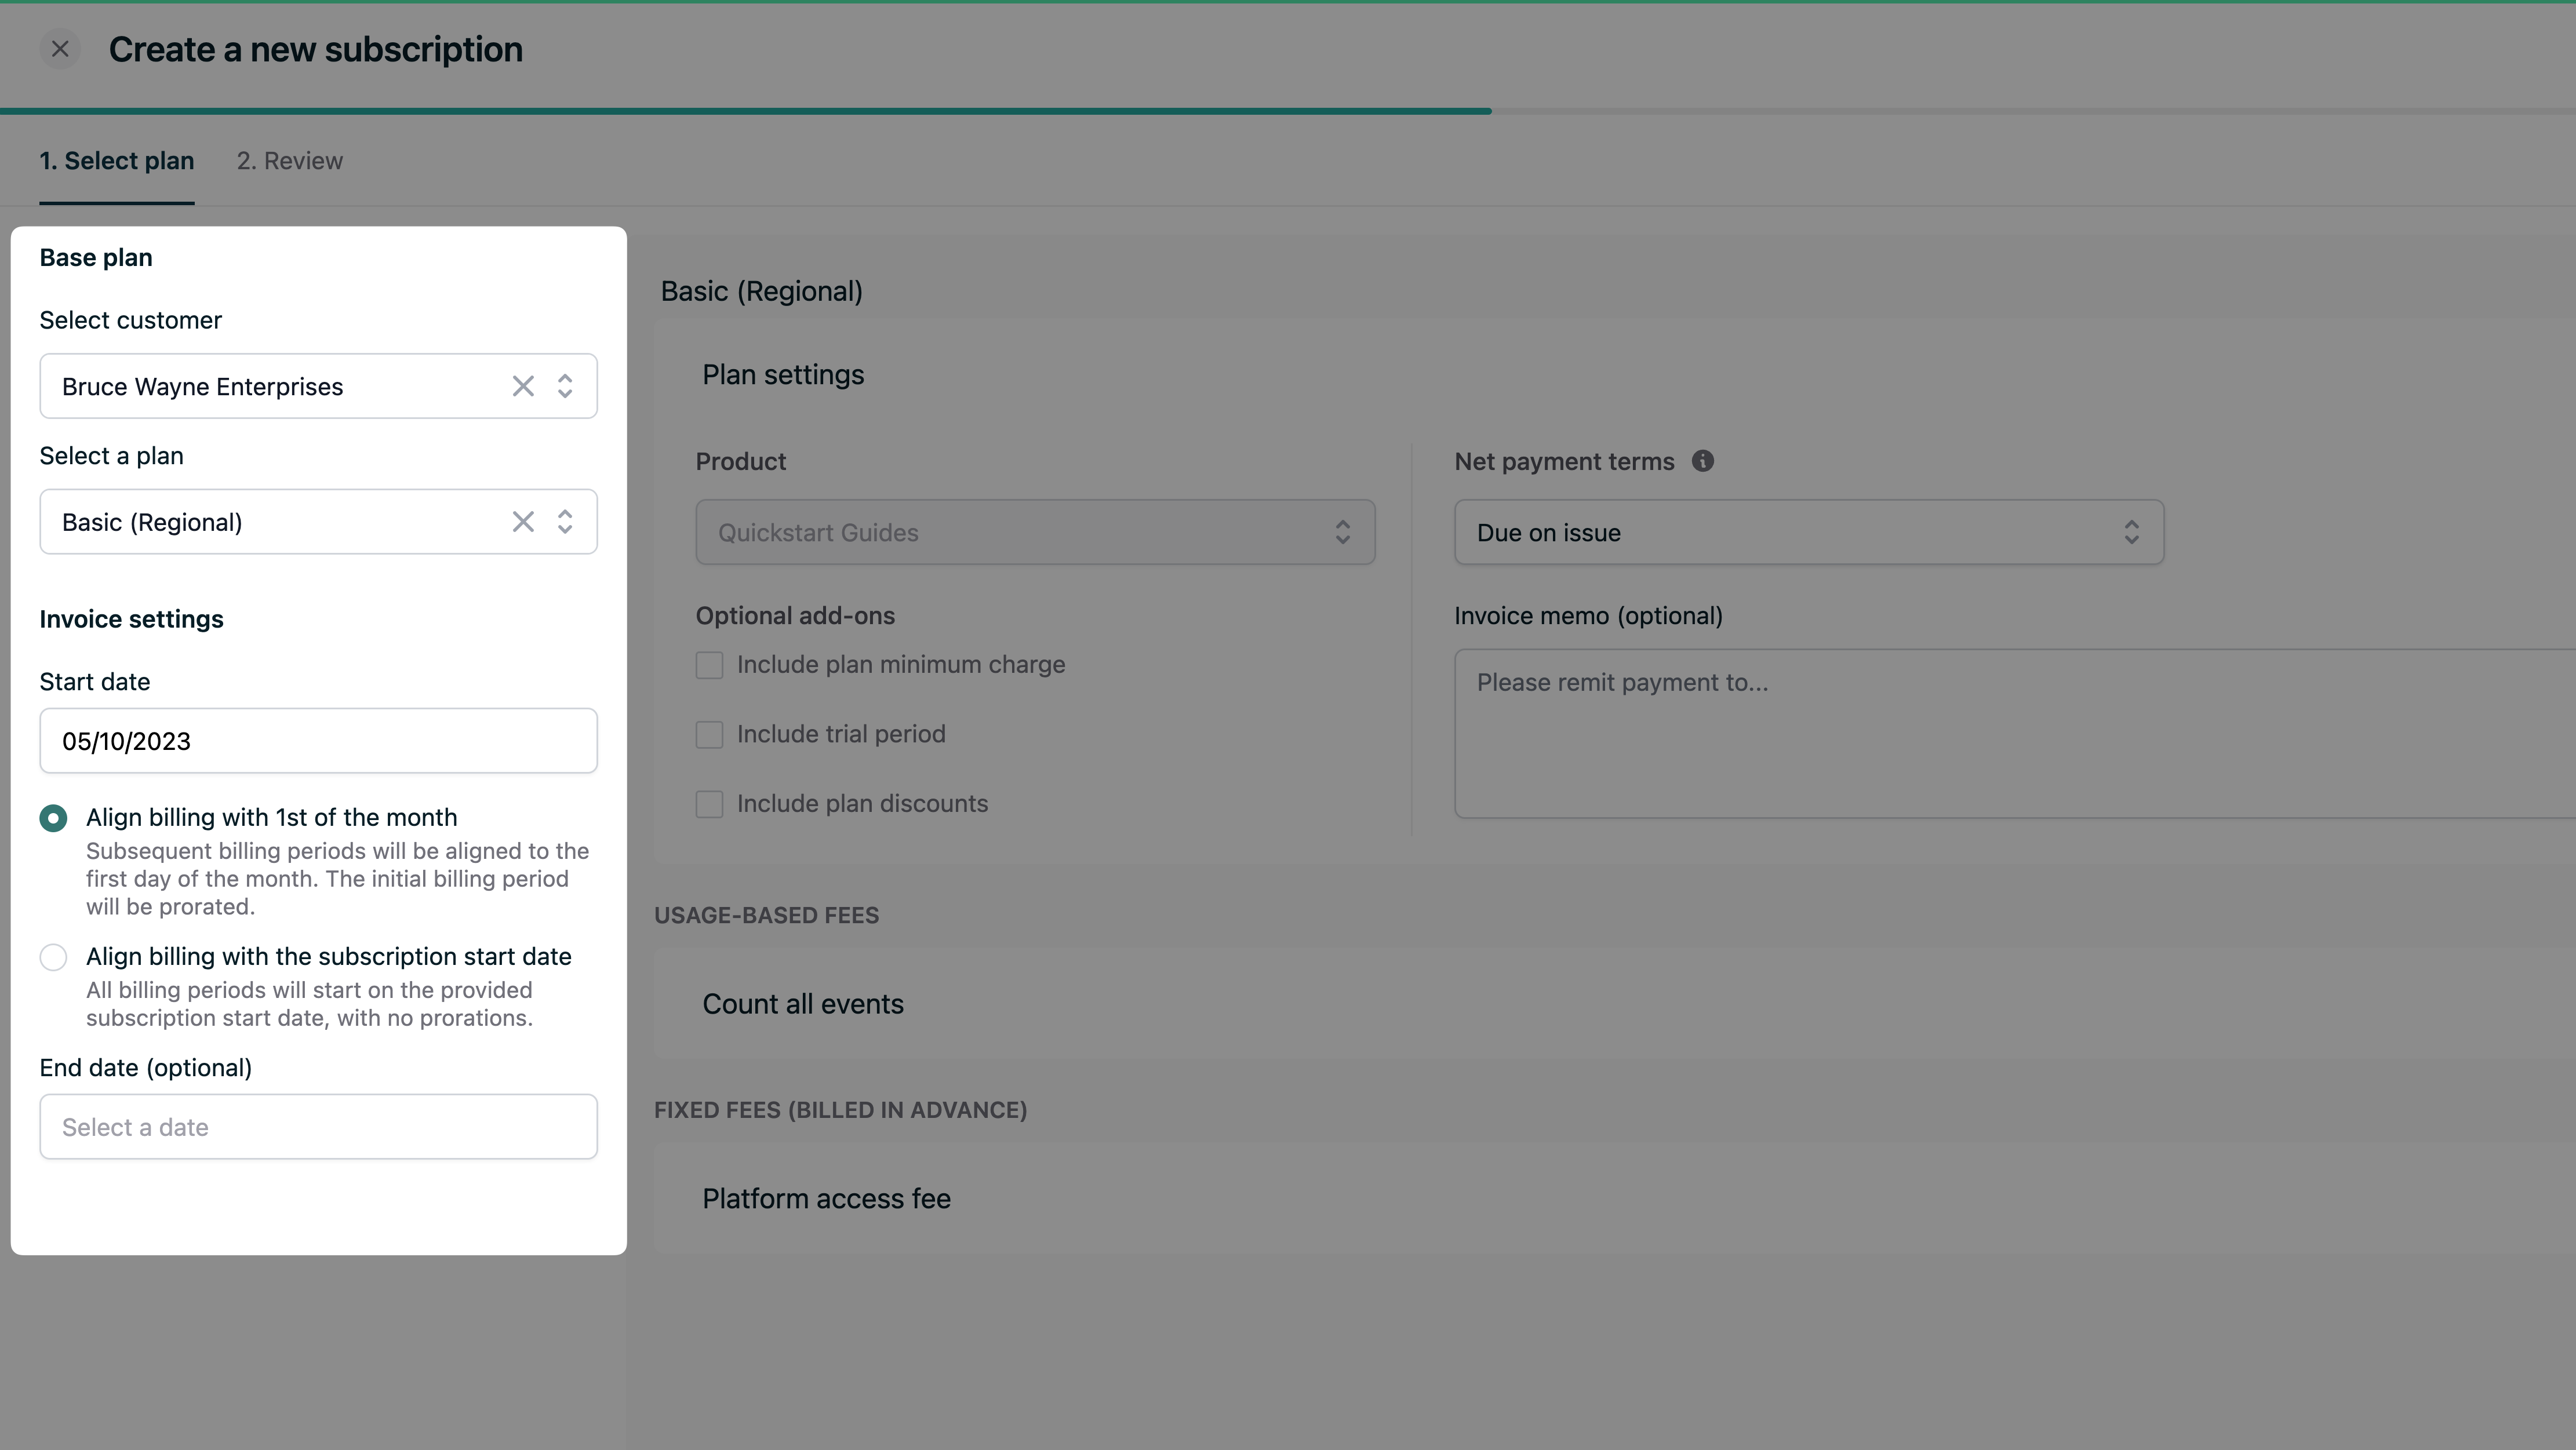Clear the Basic (Regional) plan selection
The height and width of the screenshot is (1450, 2576).
pyautogui.click(x=523, y=522)
